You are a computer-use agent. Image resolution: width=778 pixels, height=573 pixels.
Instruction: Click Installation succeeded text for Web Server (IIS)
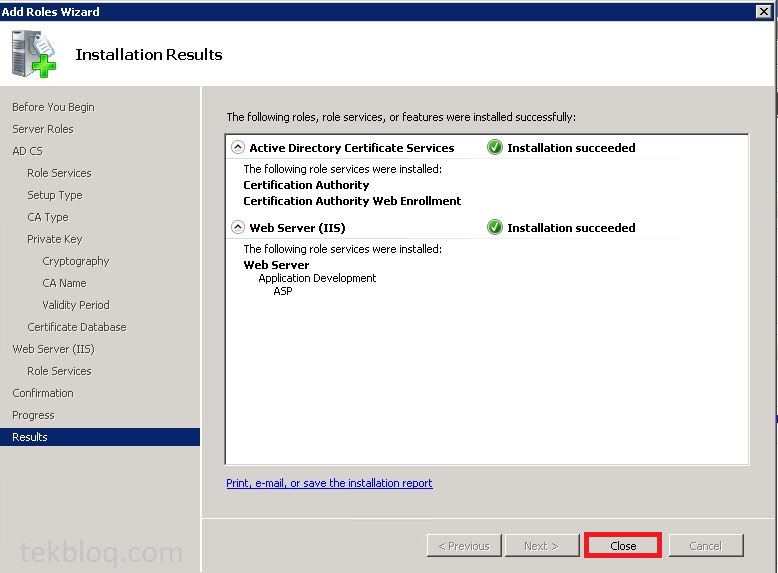pyautogui.click(x=571, y=228)
